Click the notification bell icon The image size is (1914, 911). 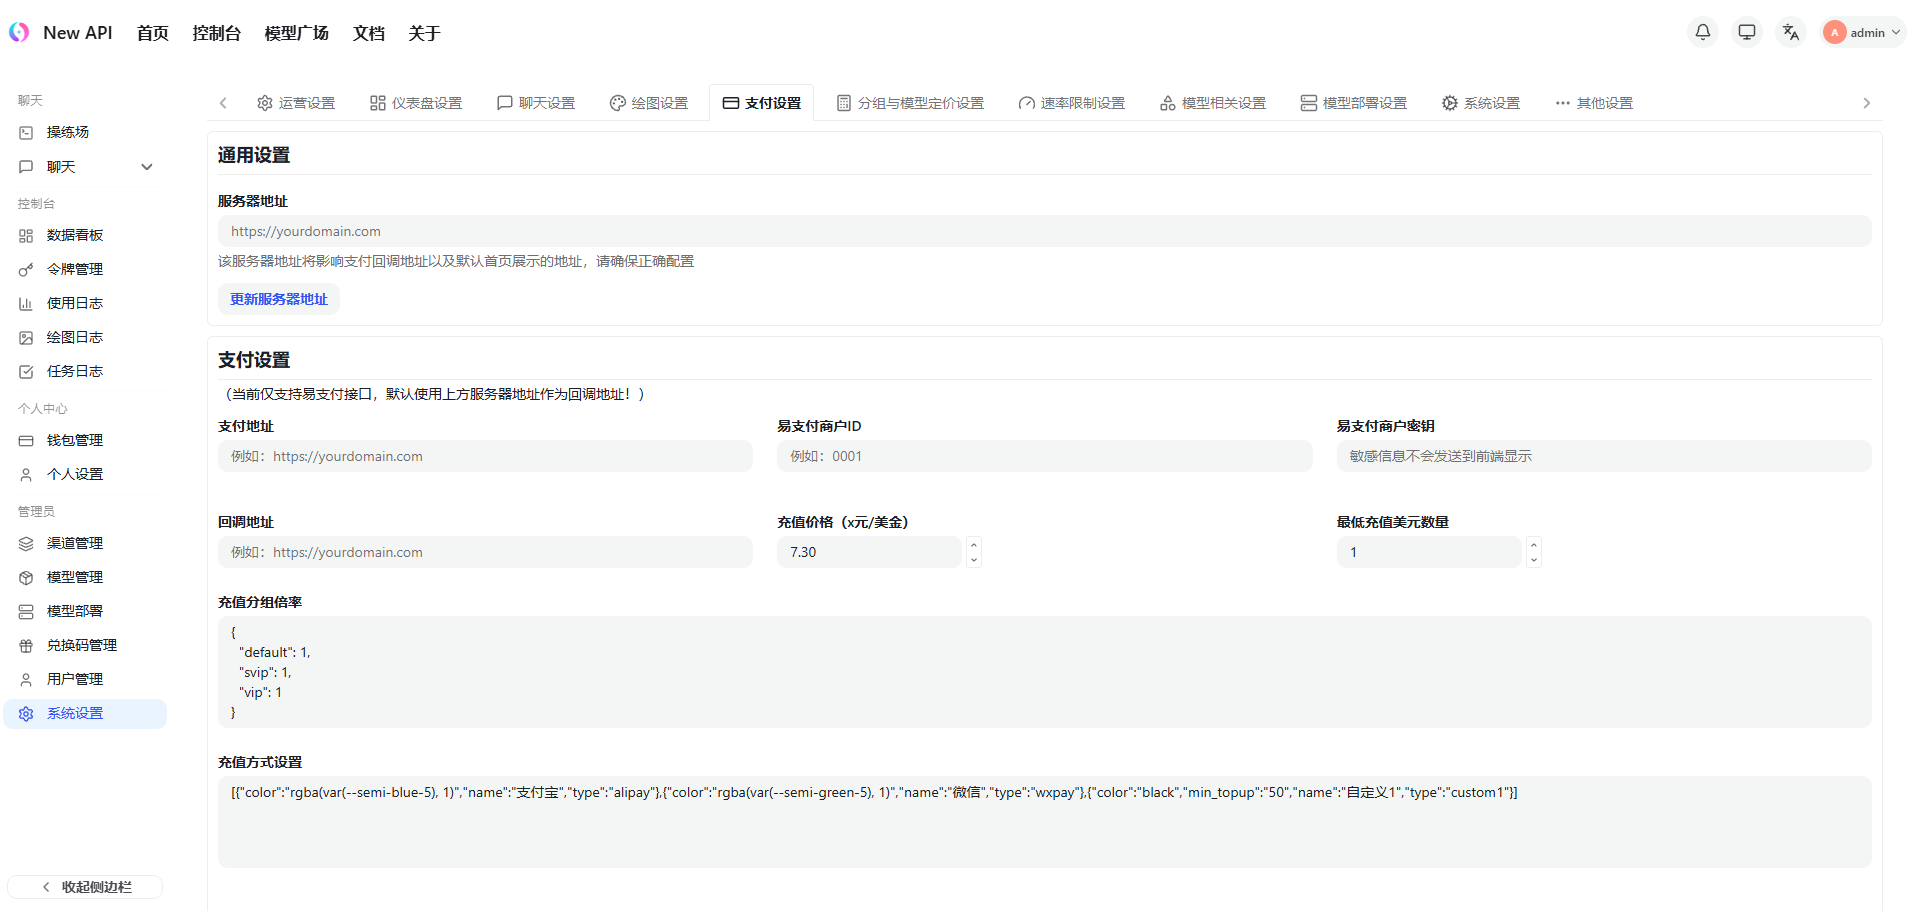(x=1702, y=32)
